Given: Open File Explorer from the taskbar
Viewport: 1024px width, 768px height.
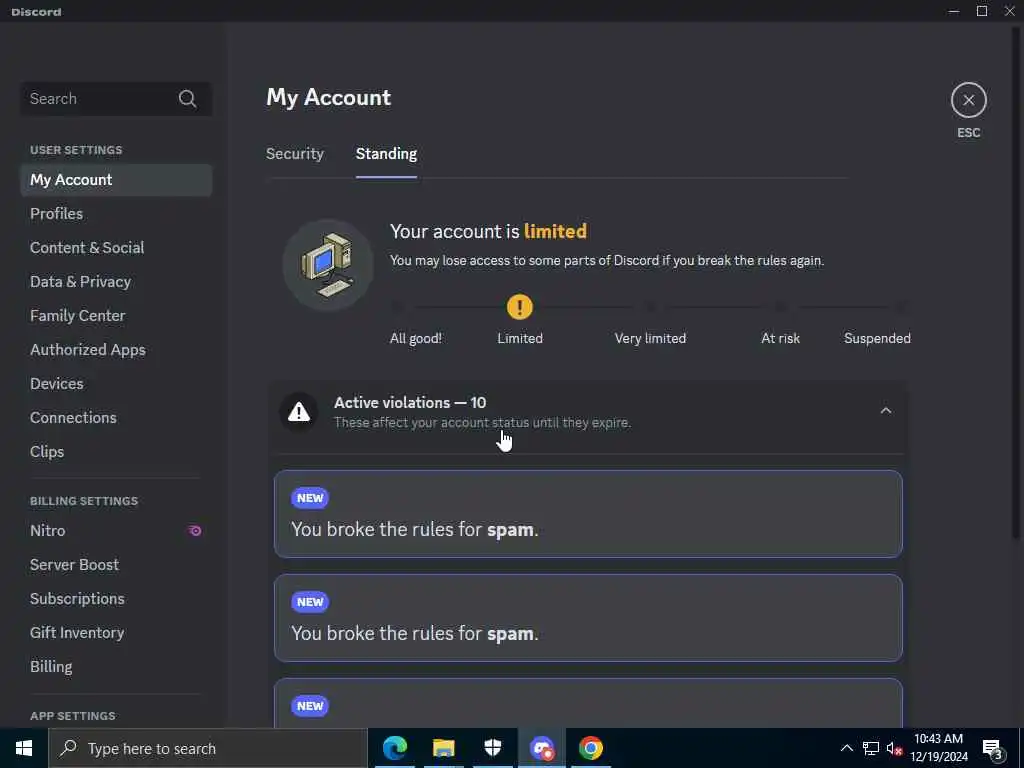Looking at the screenshot, I should click(x=443, y=748).
